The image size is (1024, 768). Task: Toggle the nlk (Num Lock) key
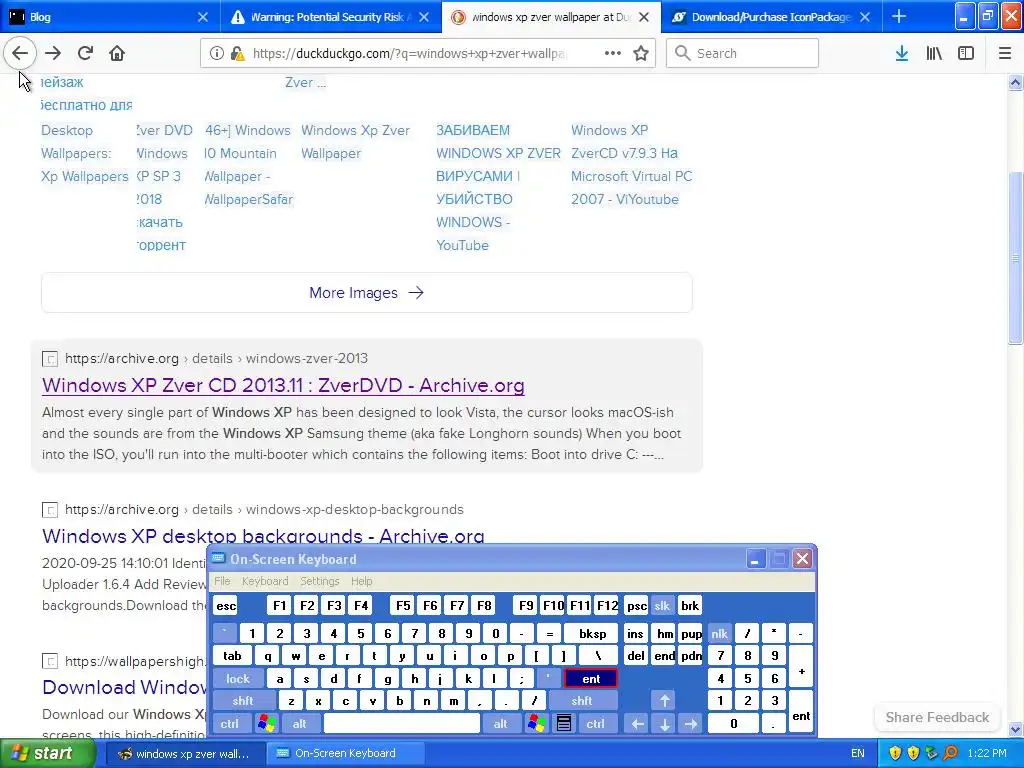click(719, 633)
